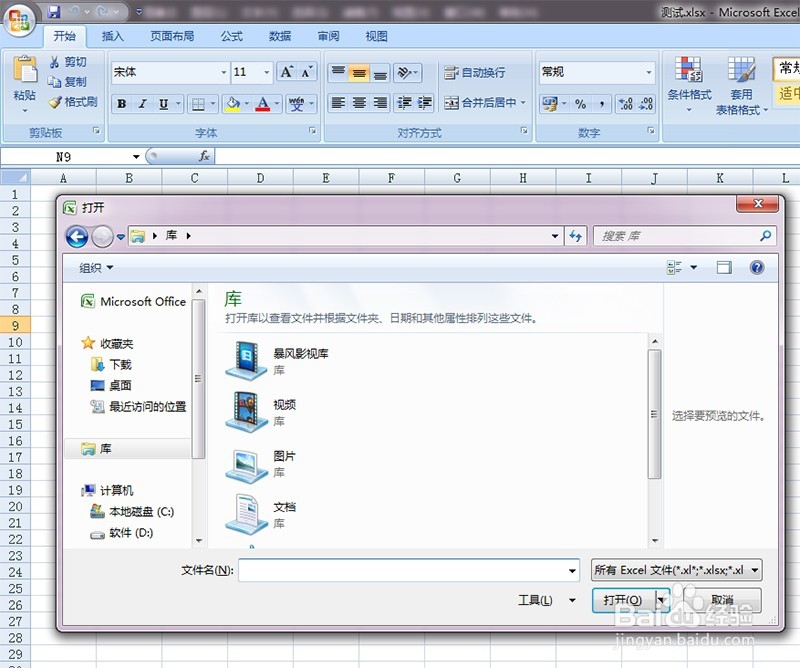This screenshot has width=800, height=668.
Task: Copy selection using the Copy icon
Action: (54, 82)
